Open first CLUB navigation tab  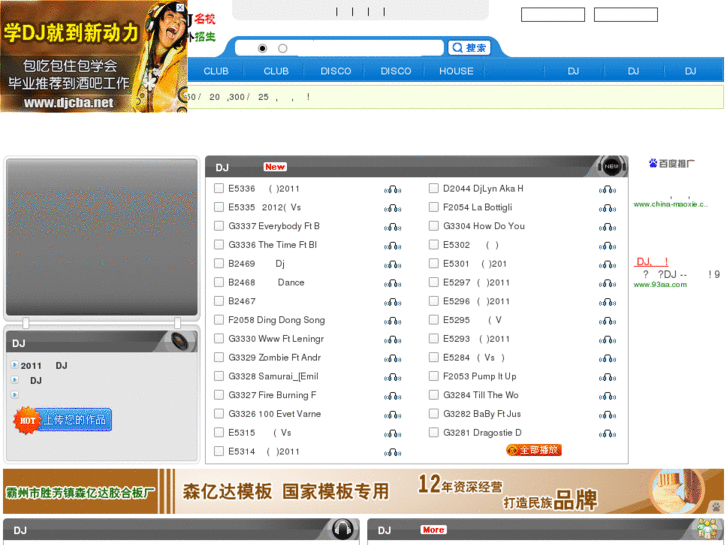point(216,71)
